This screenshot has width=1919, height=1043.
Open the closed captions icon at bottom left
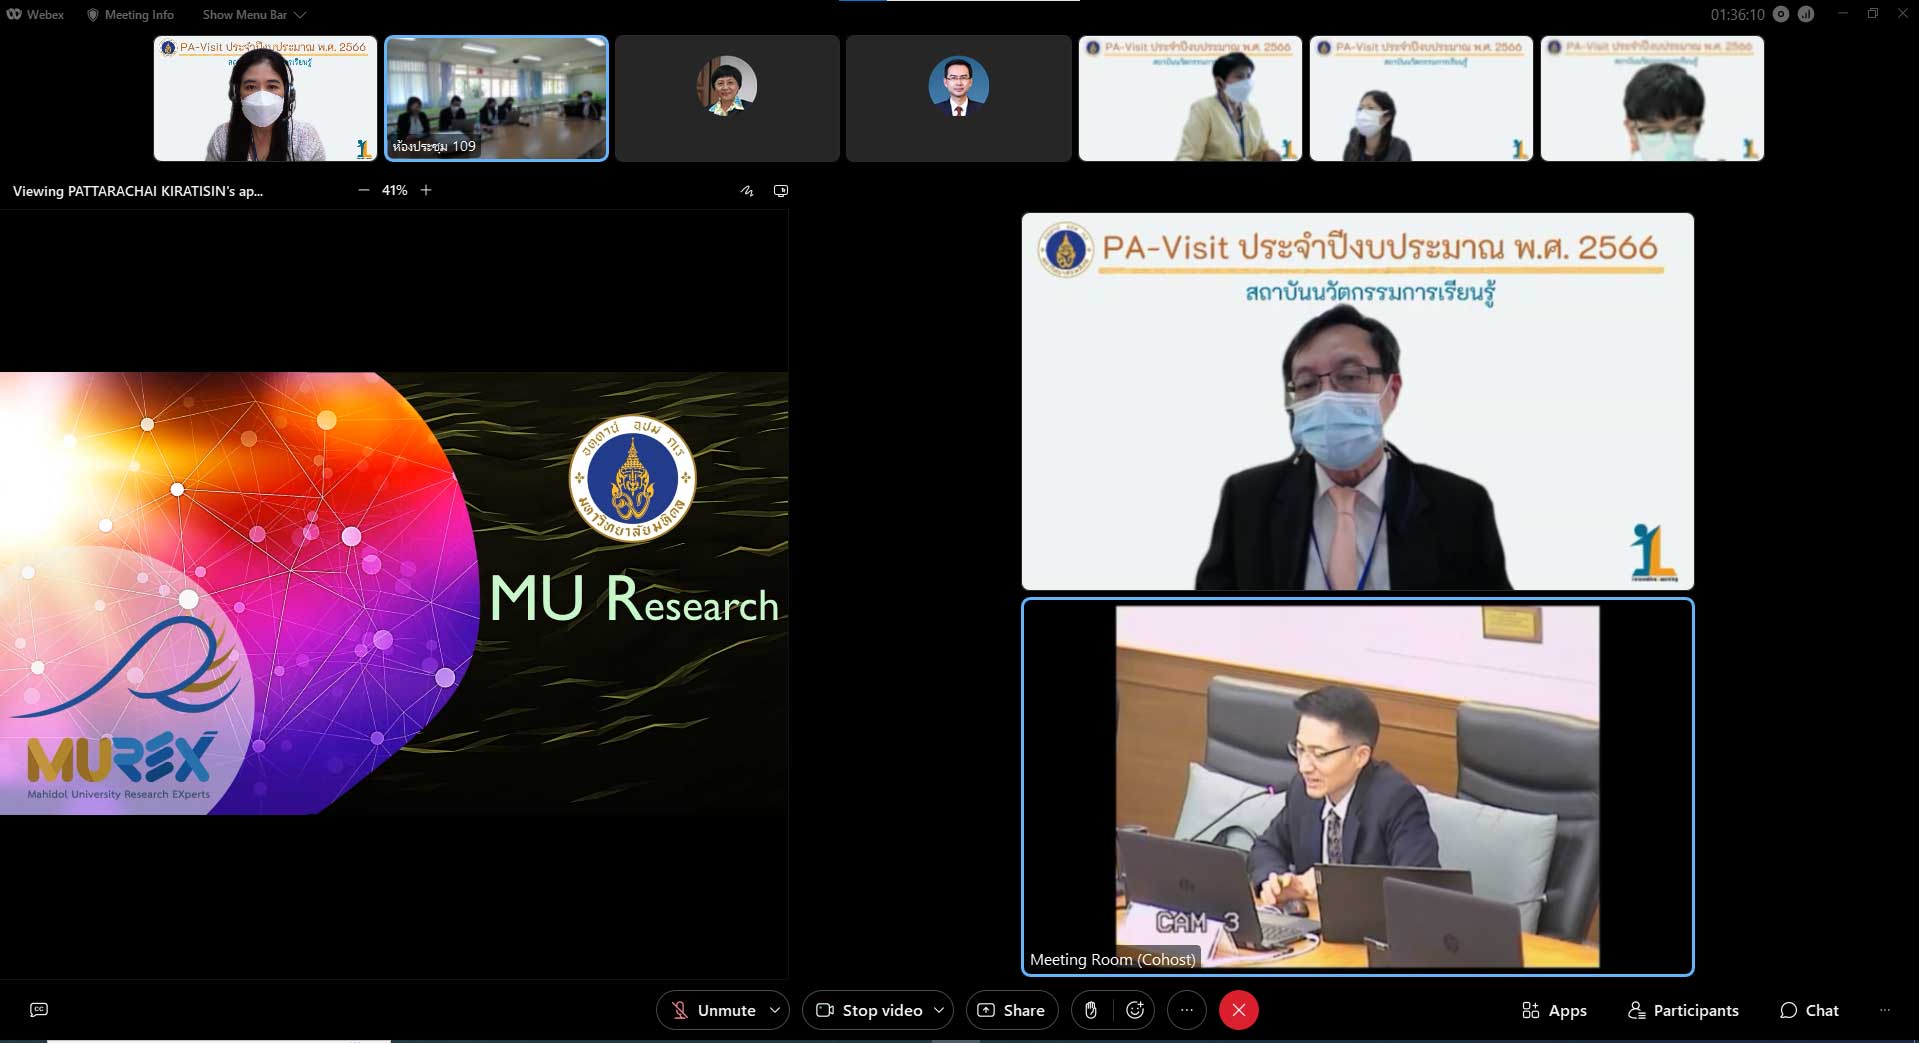click(39, 1010)
